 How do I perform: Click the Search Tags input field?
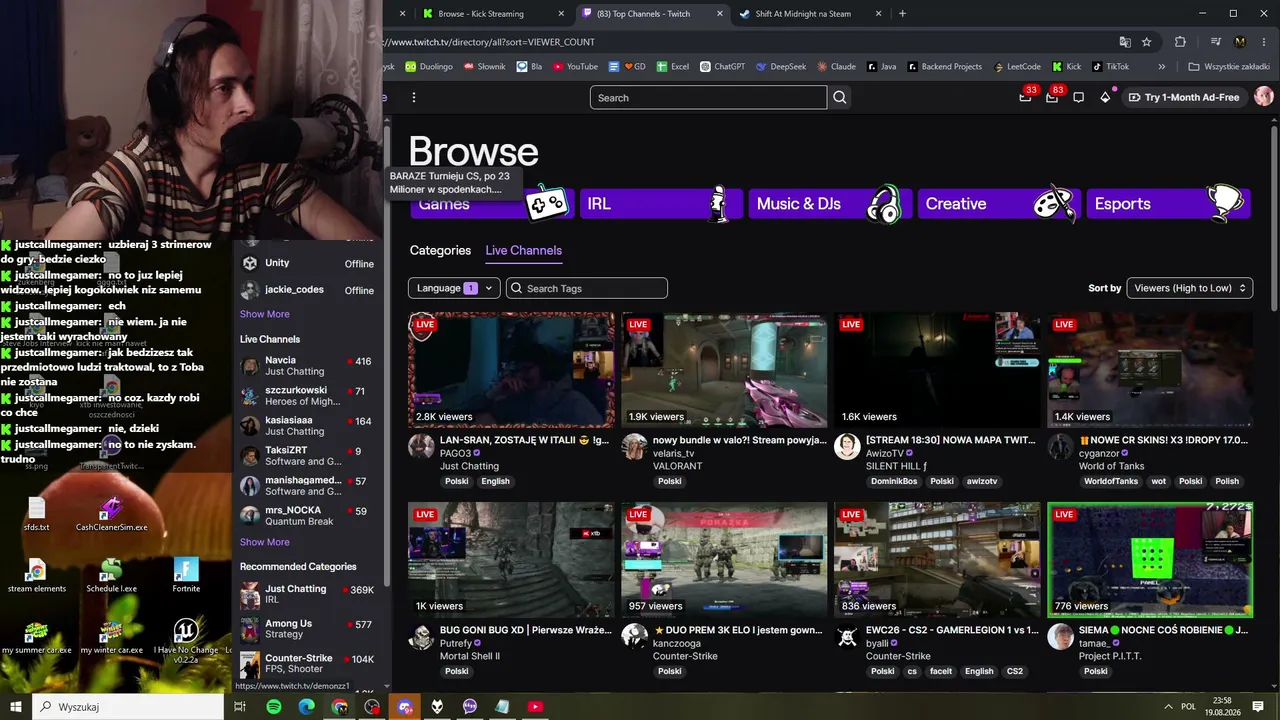pyautogui.click(x=587, y=288)
